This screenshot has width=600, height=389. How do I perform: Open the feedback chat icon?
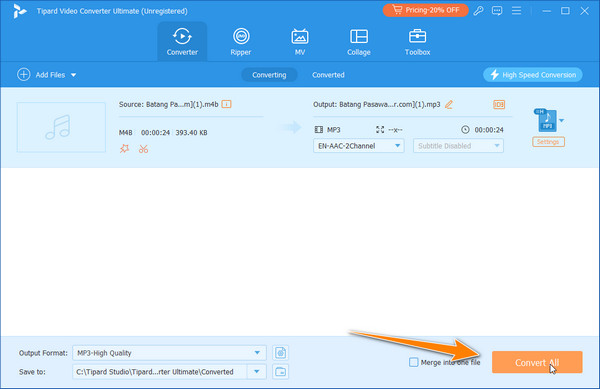coord(497,11)
